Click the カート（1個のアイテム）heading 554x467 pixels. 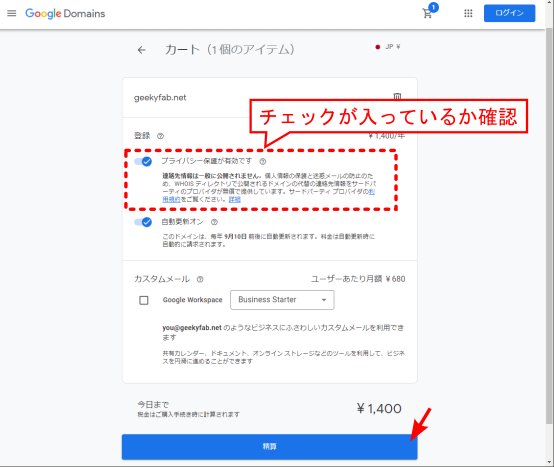[x=230, y=50]
